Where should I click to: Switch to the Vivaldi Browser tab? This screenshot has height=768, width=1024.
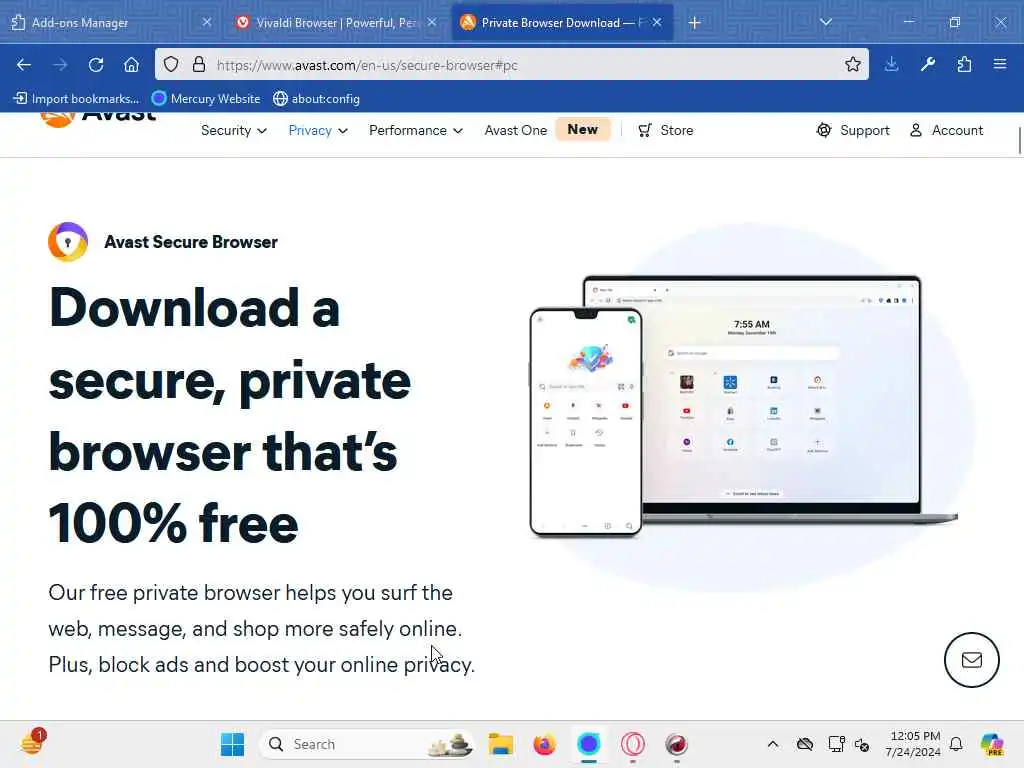(x=336, y=23)
